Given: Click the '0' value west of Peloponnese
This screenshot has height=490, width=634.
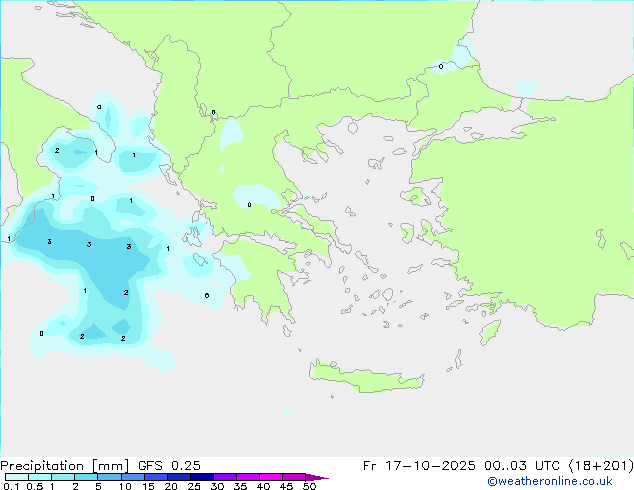Looking at the screenshot, I should click(x=207, y=296).
